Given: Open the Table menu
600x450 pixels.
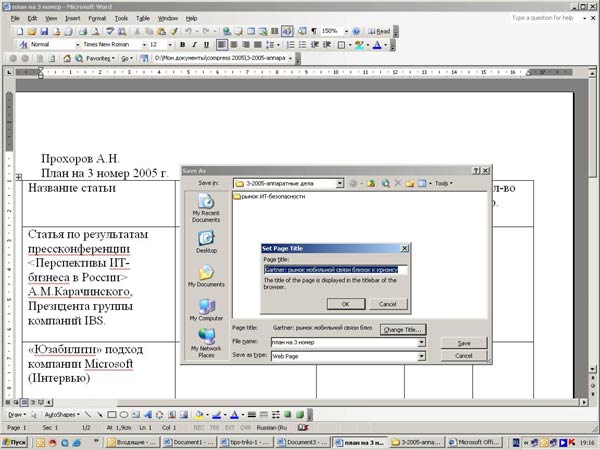Looking at the screenshot, I should [x=145, y=18].
